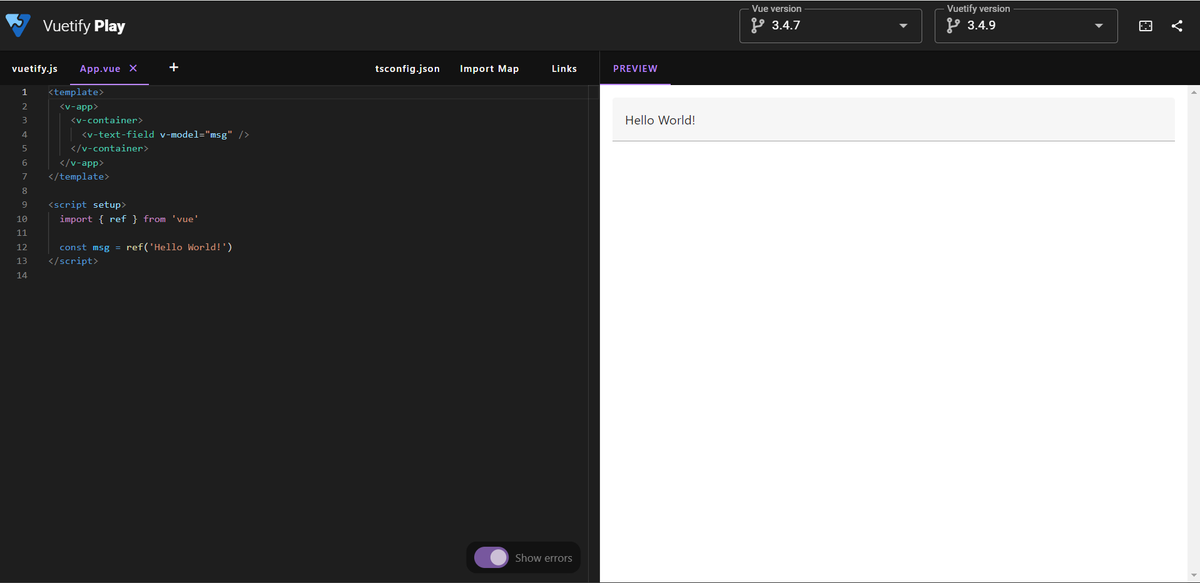Click the Hello World! text field in preview
The image size is (1200, 583).
[x=893, y=120]
